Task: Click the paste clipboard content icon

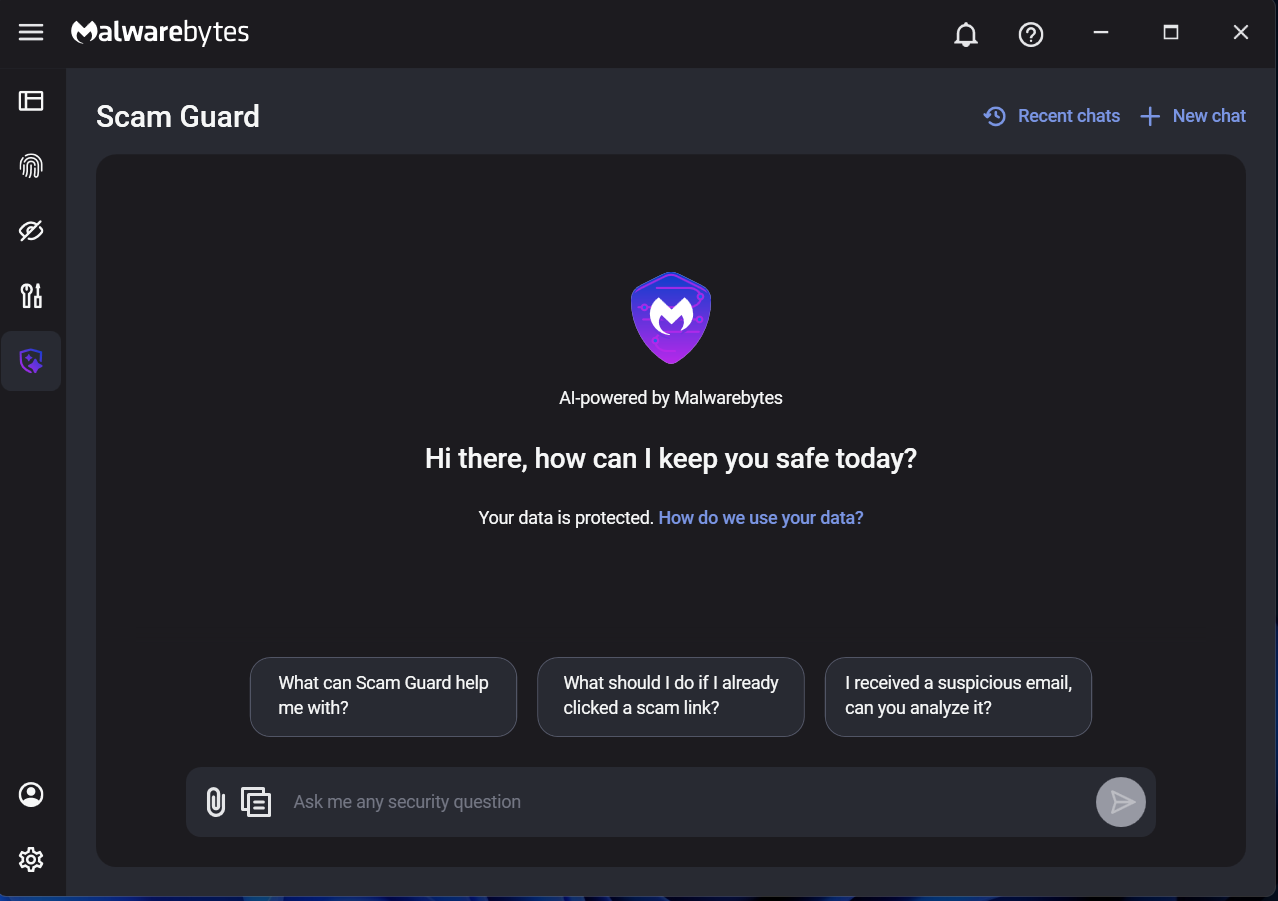Action: (x=256, y=802)
